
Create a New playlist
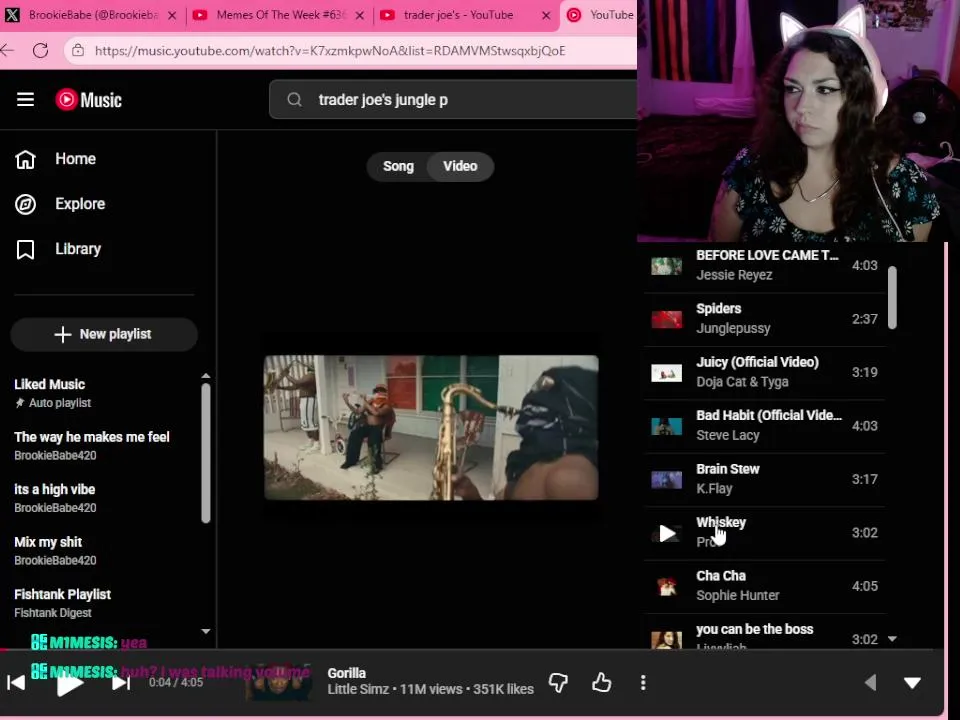103,334
